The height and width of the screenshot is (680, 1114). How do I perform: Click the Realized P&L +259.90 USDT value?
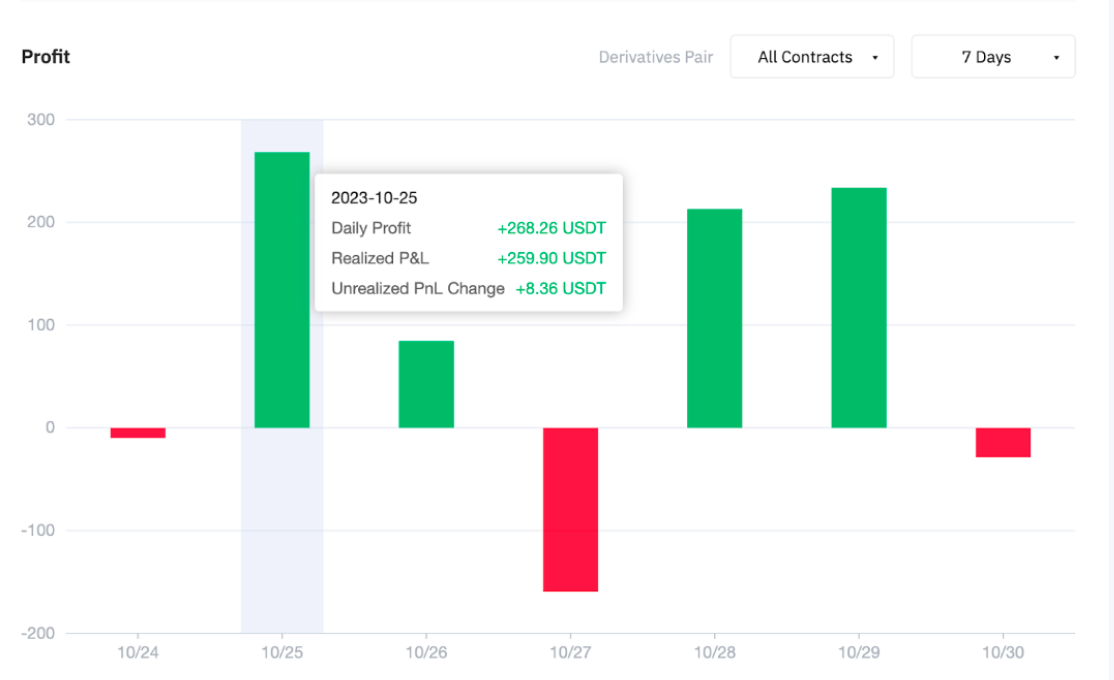coord(551,258)
